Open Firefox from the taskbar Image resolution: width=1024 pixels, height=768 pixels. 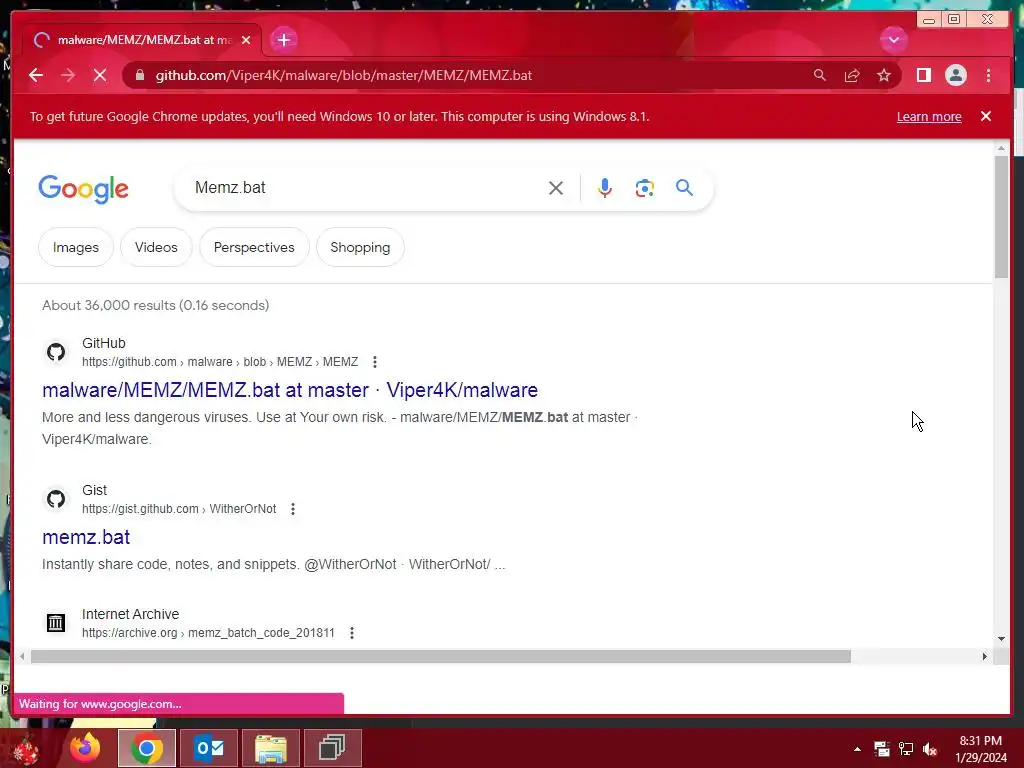tap(85, 748)
